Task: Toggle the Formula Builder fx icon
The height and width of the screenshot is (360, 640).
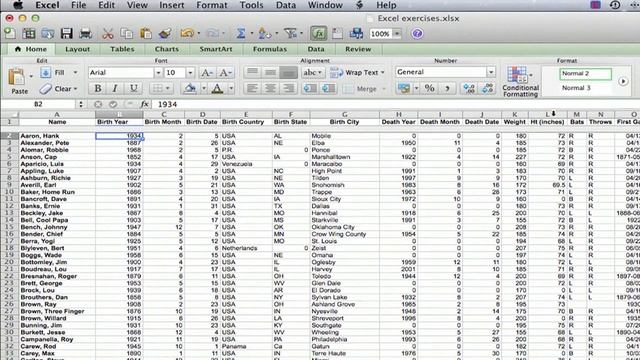Action: (x=318, y=33)
